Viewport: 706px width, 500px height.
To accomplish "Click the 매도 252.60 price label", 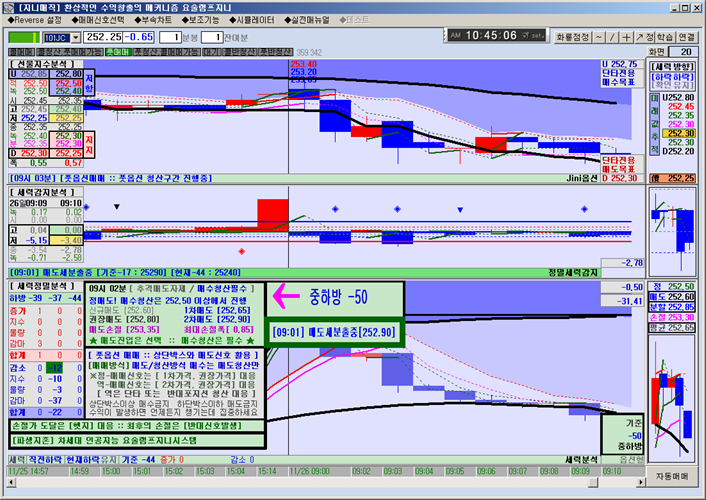I will pyautogui.click(x=671, y=296).
